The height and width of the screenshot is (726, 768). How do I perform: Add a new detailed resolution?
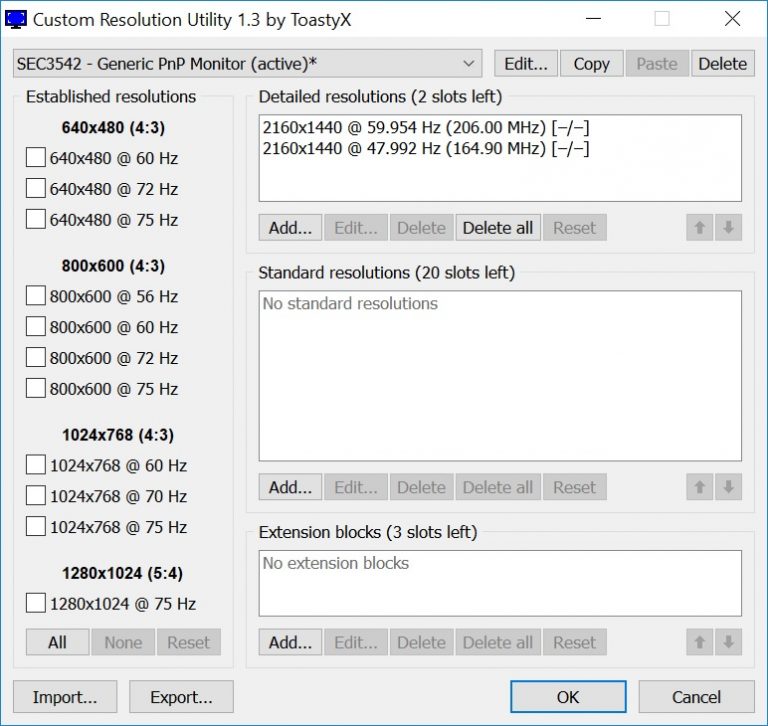pos(290,227)
